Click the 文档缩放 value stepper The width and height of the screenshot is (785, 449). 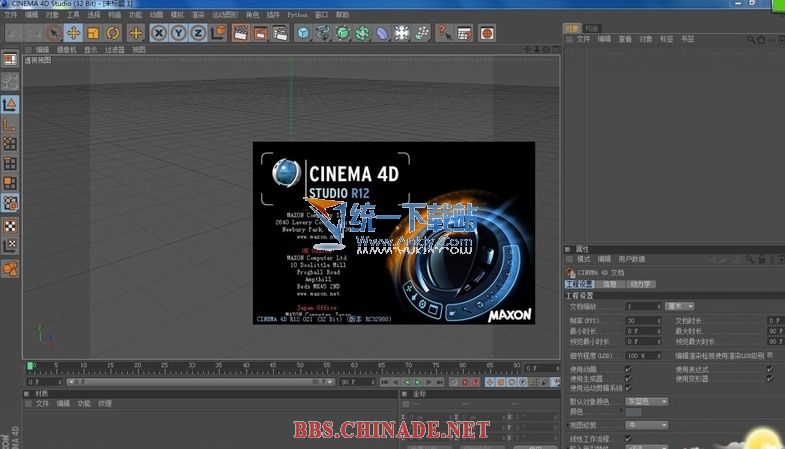[x=659, y=306]
